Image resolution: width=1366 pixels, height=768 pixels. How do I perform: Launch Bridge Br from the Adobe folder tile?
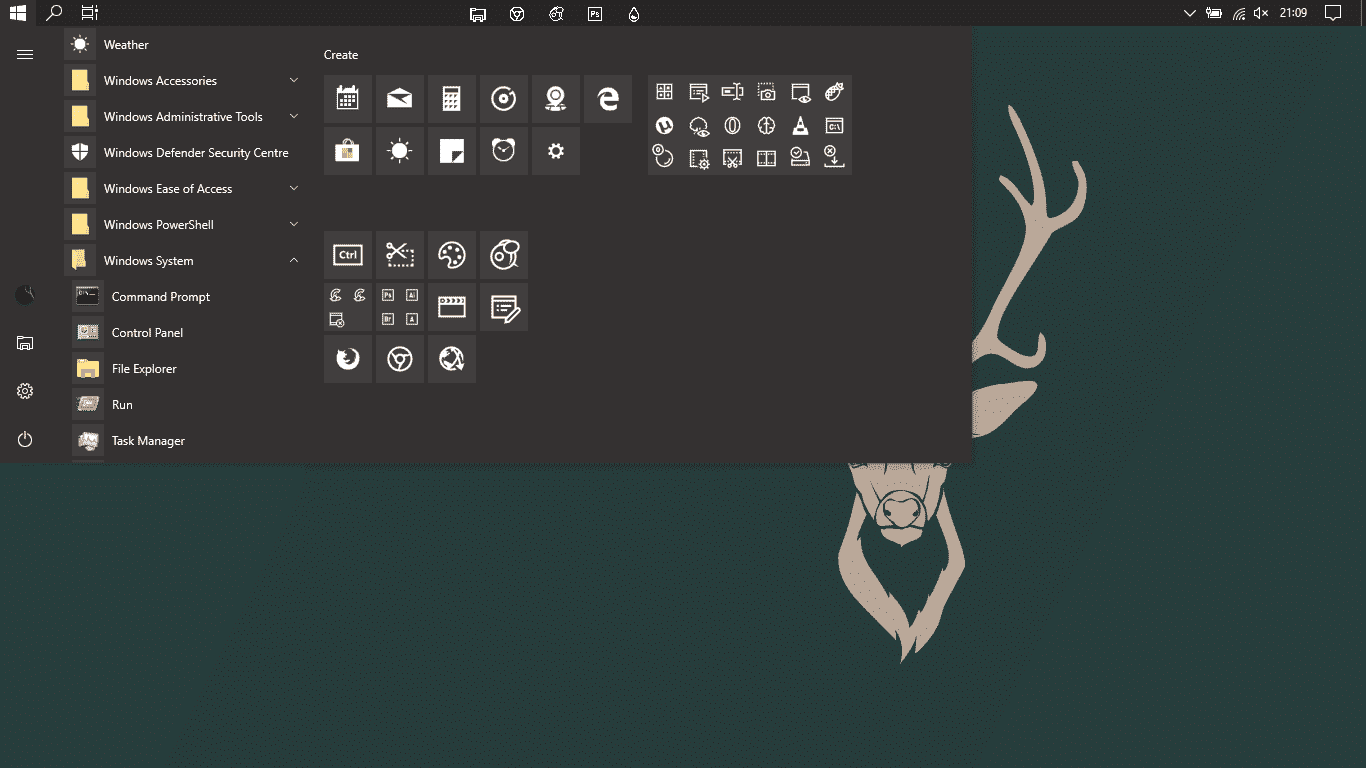pyautogui.click(x=388, y=319)
